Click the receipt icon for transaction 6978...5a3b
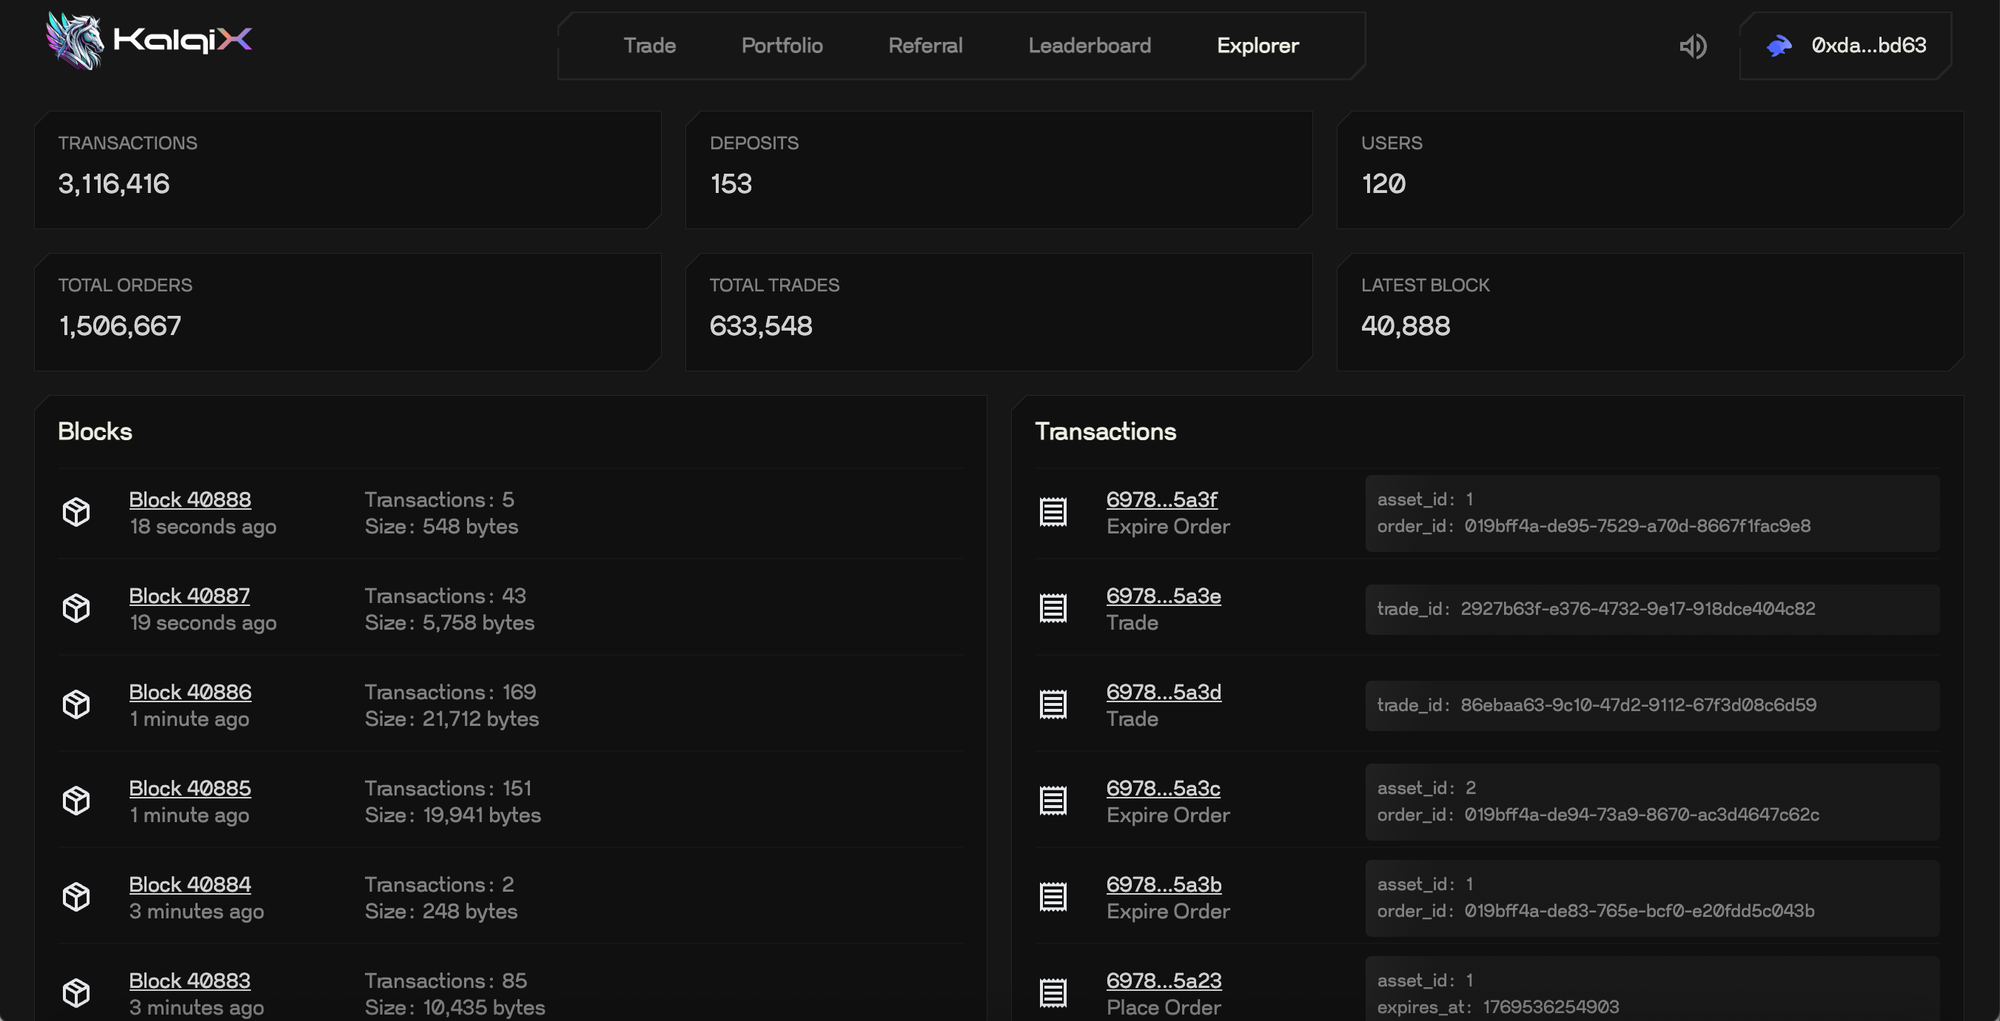 tap(1052, 897)
